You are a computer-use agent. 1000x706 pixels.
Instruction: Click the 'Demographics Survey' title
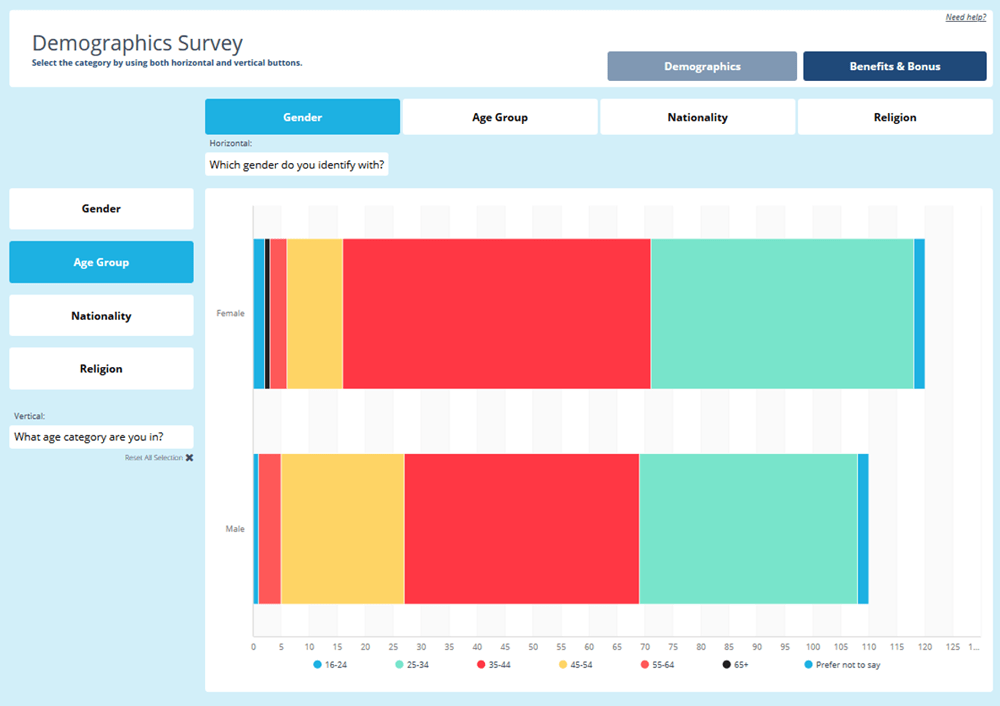point(137,43)
